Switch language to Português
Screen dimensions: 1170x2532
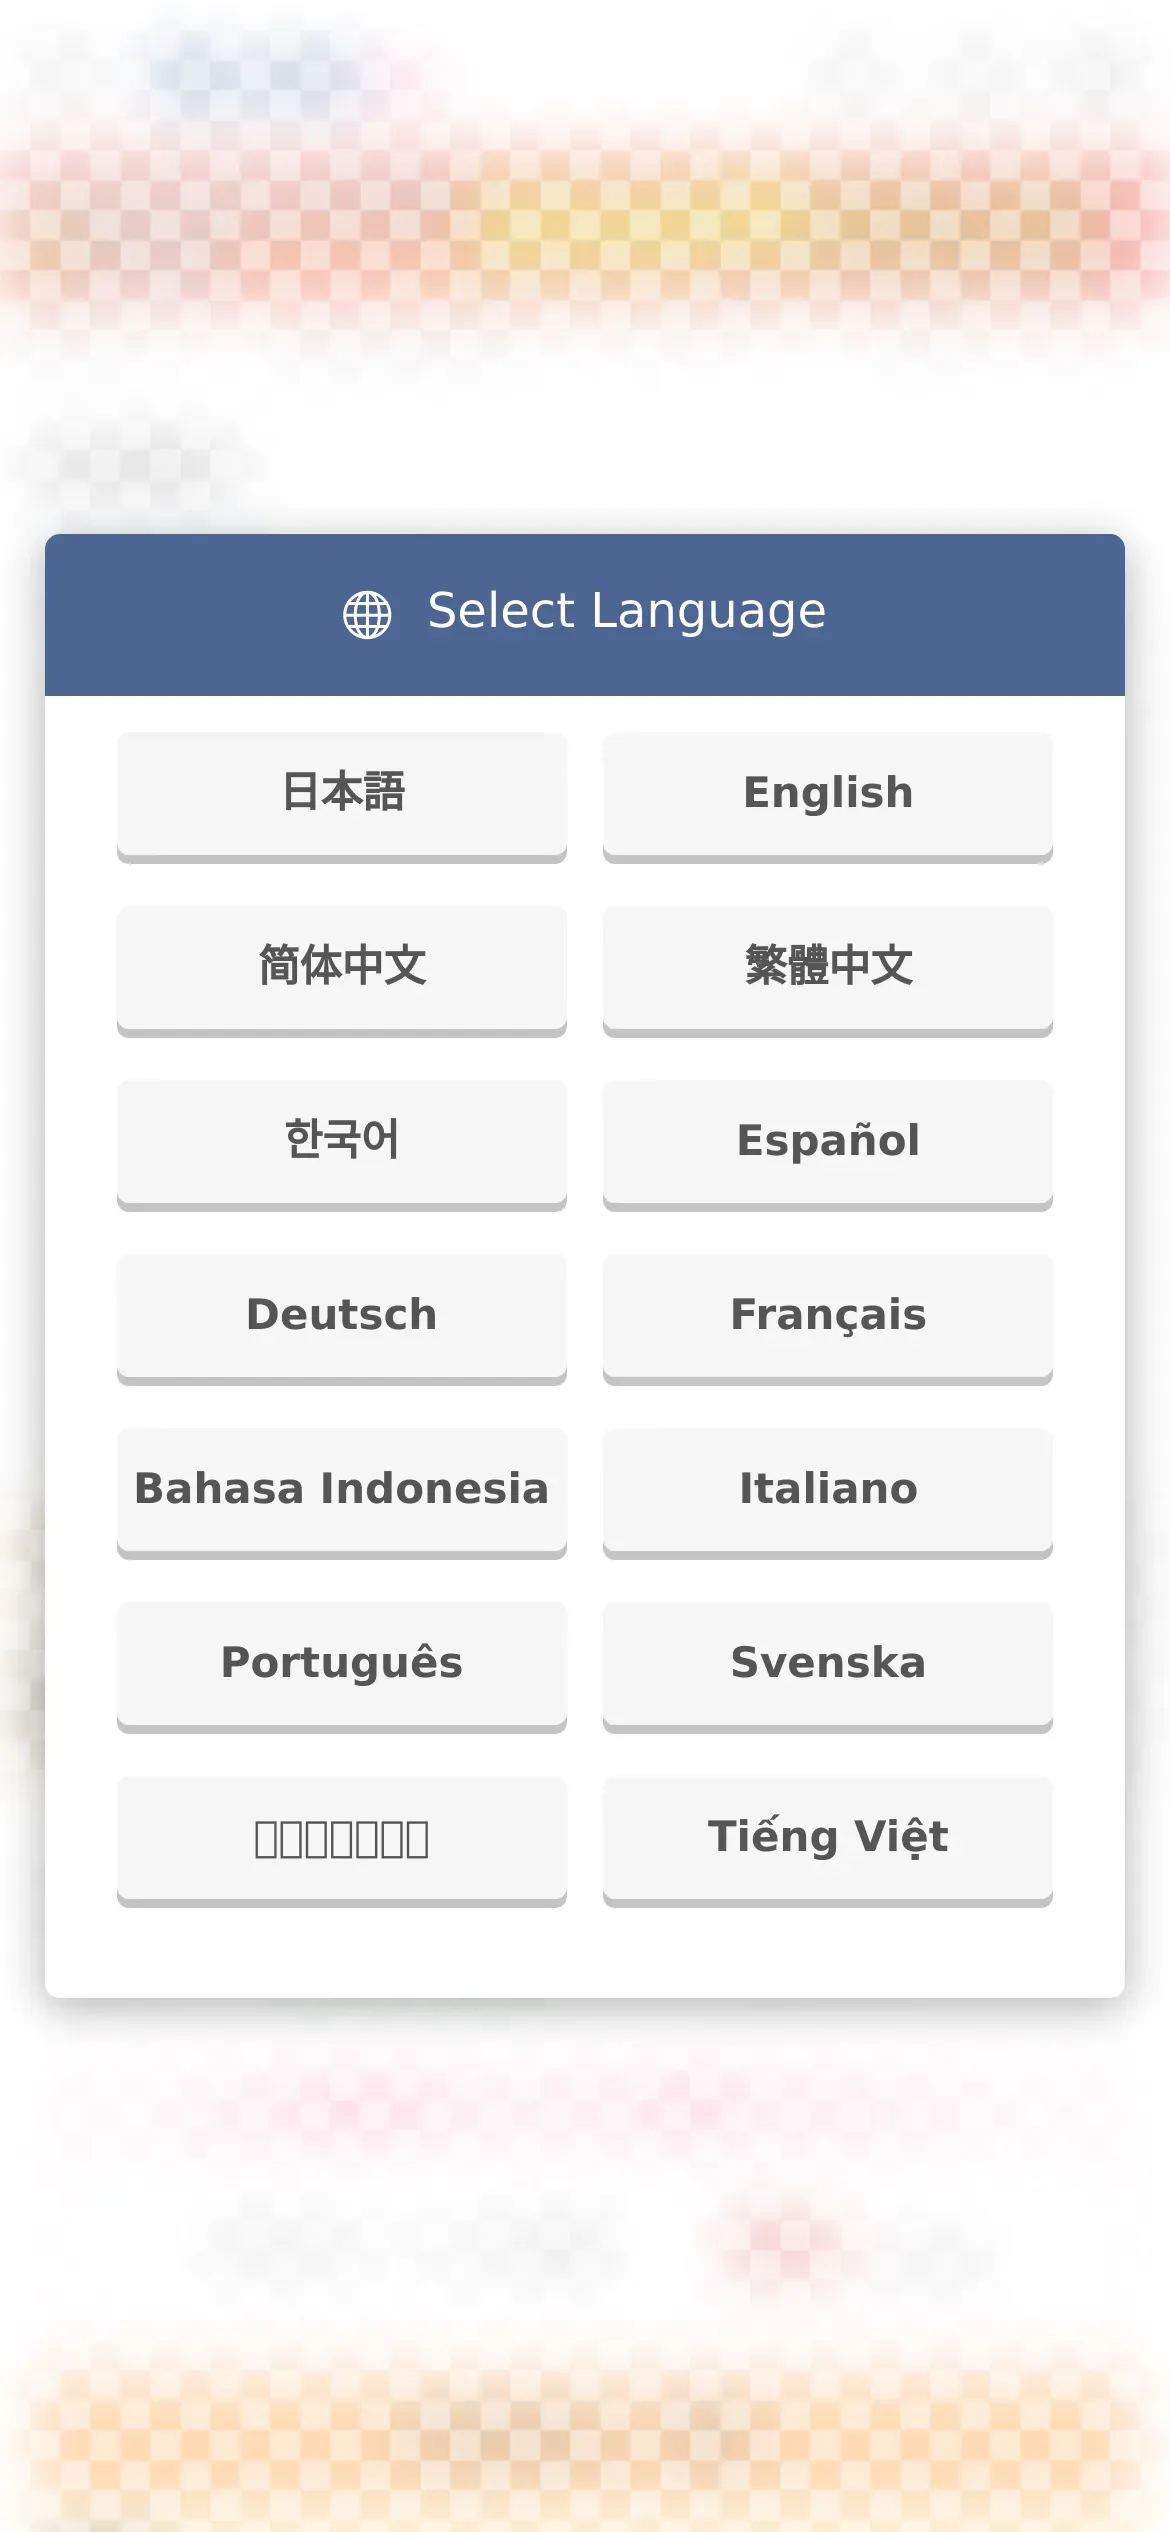(x=342, y=1667)
